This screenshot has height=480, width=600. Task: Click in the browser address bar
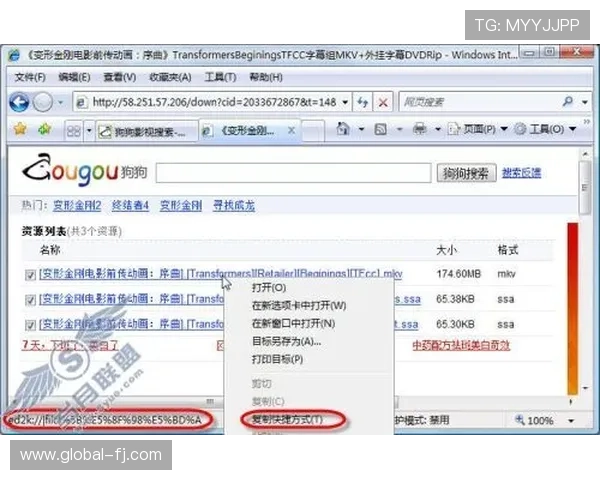coord(214,102)
